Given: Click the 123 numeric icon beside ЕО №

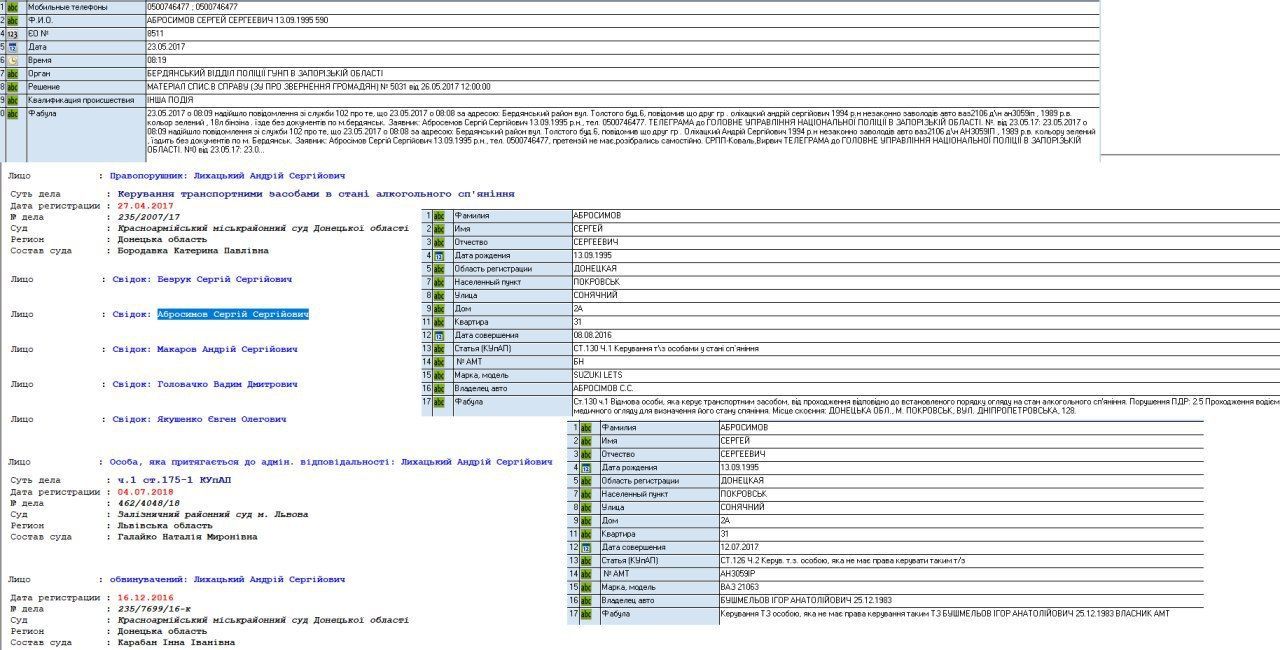Looking at the screenshot, I should coord(13,34).
